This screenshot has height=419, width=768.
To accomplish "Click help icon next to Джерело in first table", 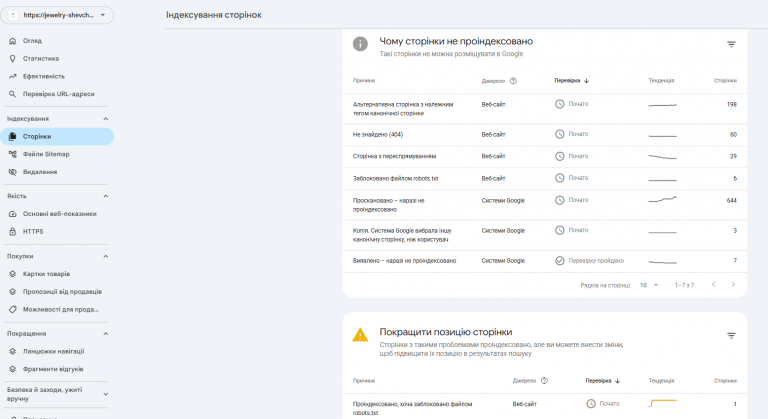I will coord(513,81).
